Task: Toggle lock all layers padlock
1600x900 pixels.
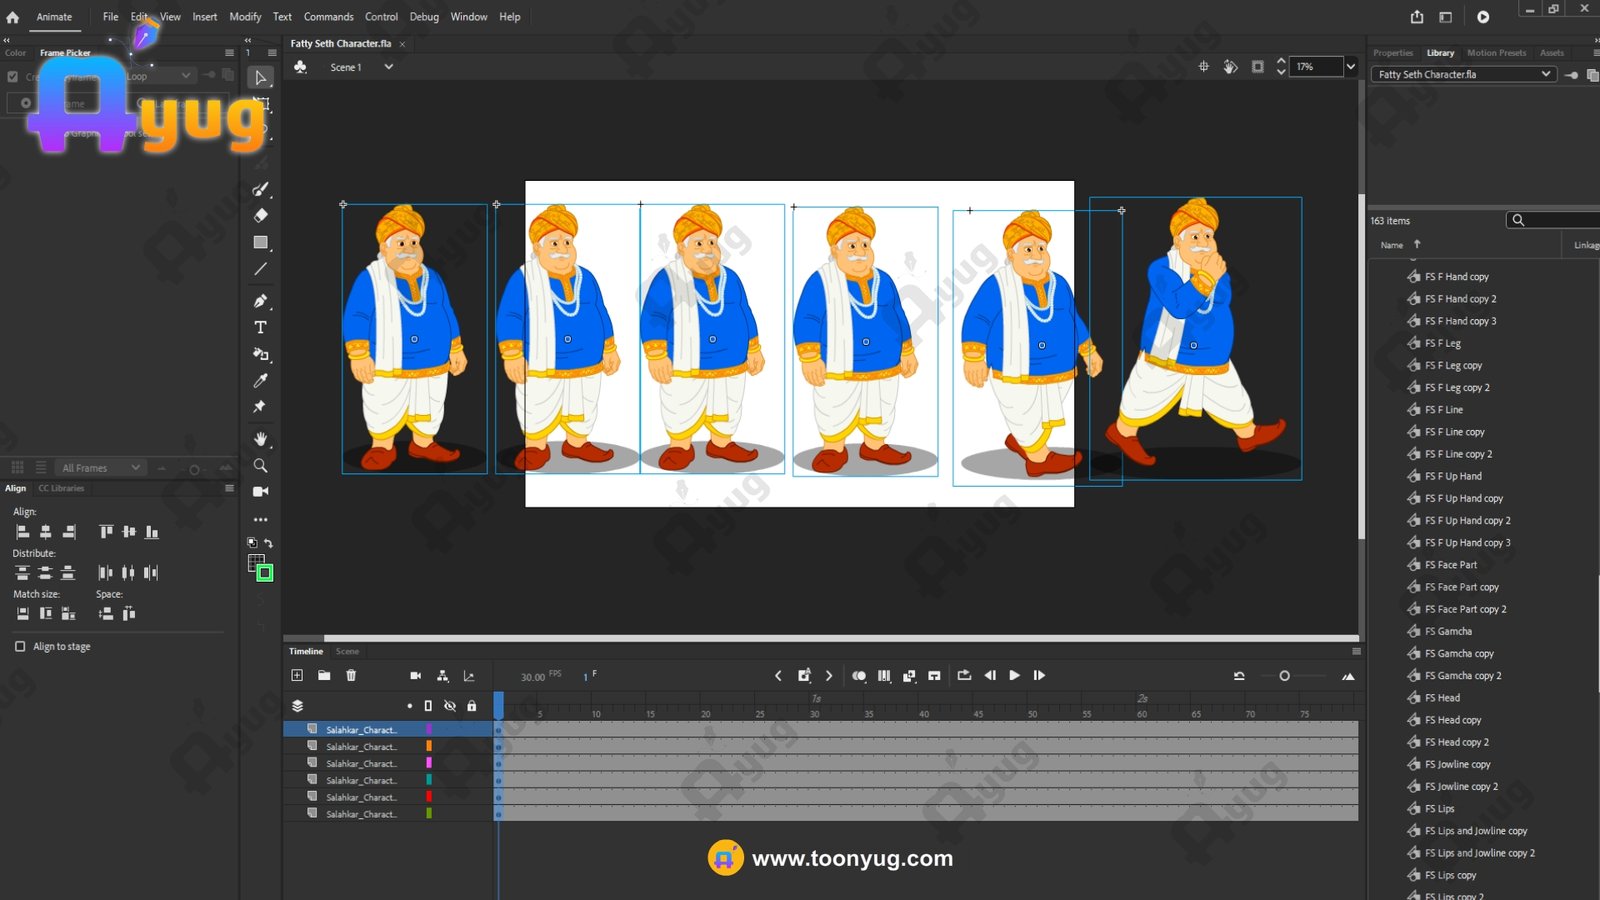Action: 472,706
